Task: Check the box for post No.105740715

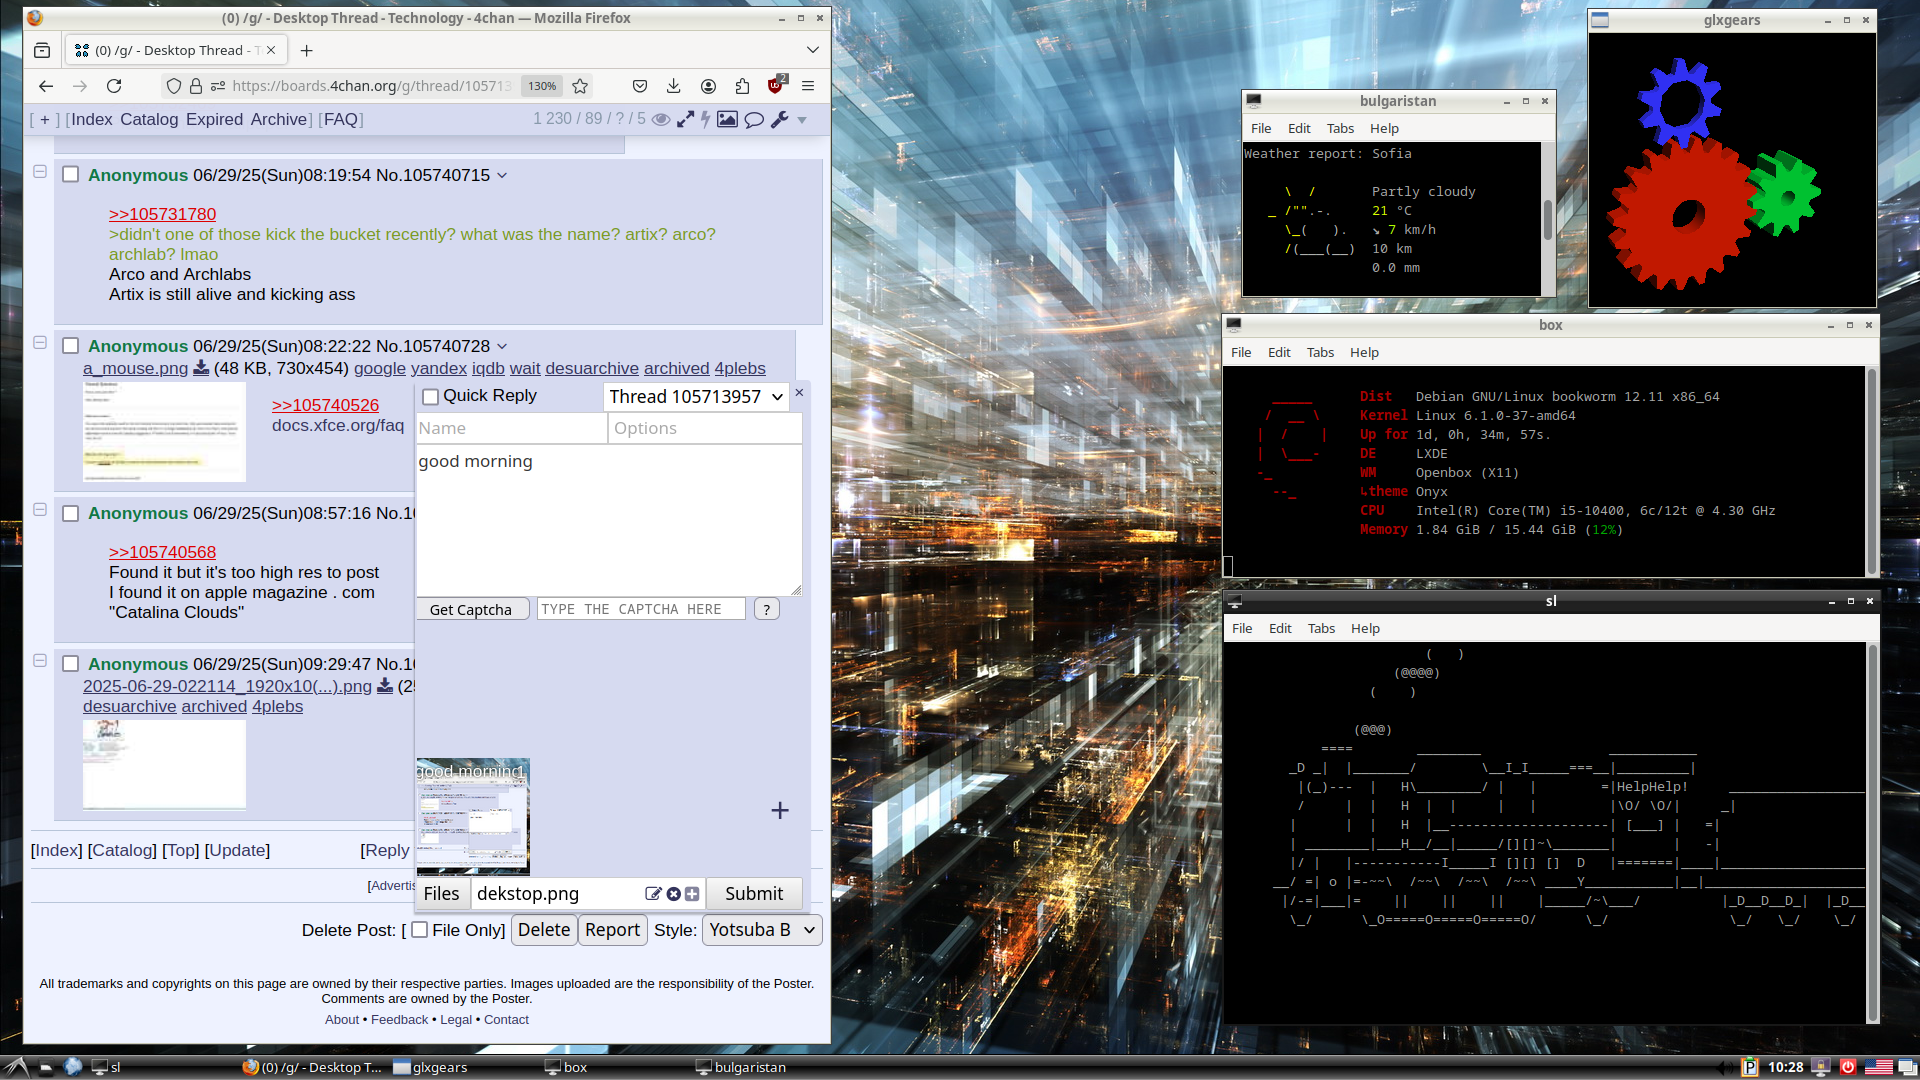Action: point(71,174)
